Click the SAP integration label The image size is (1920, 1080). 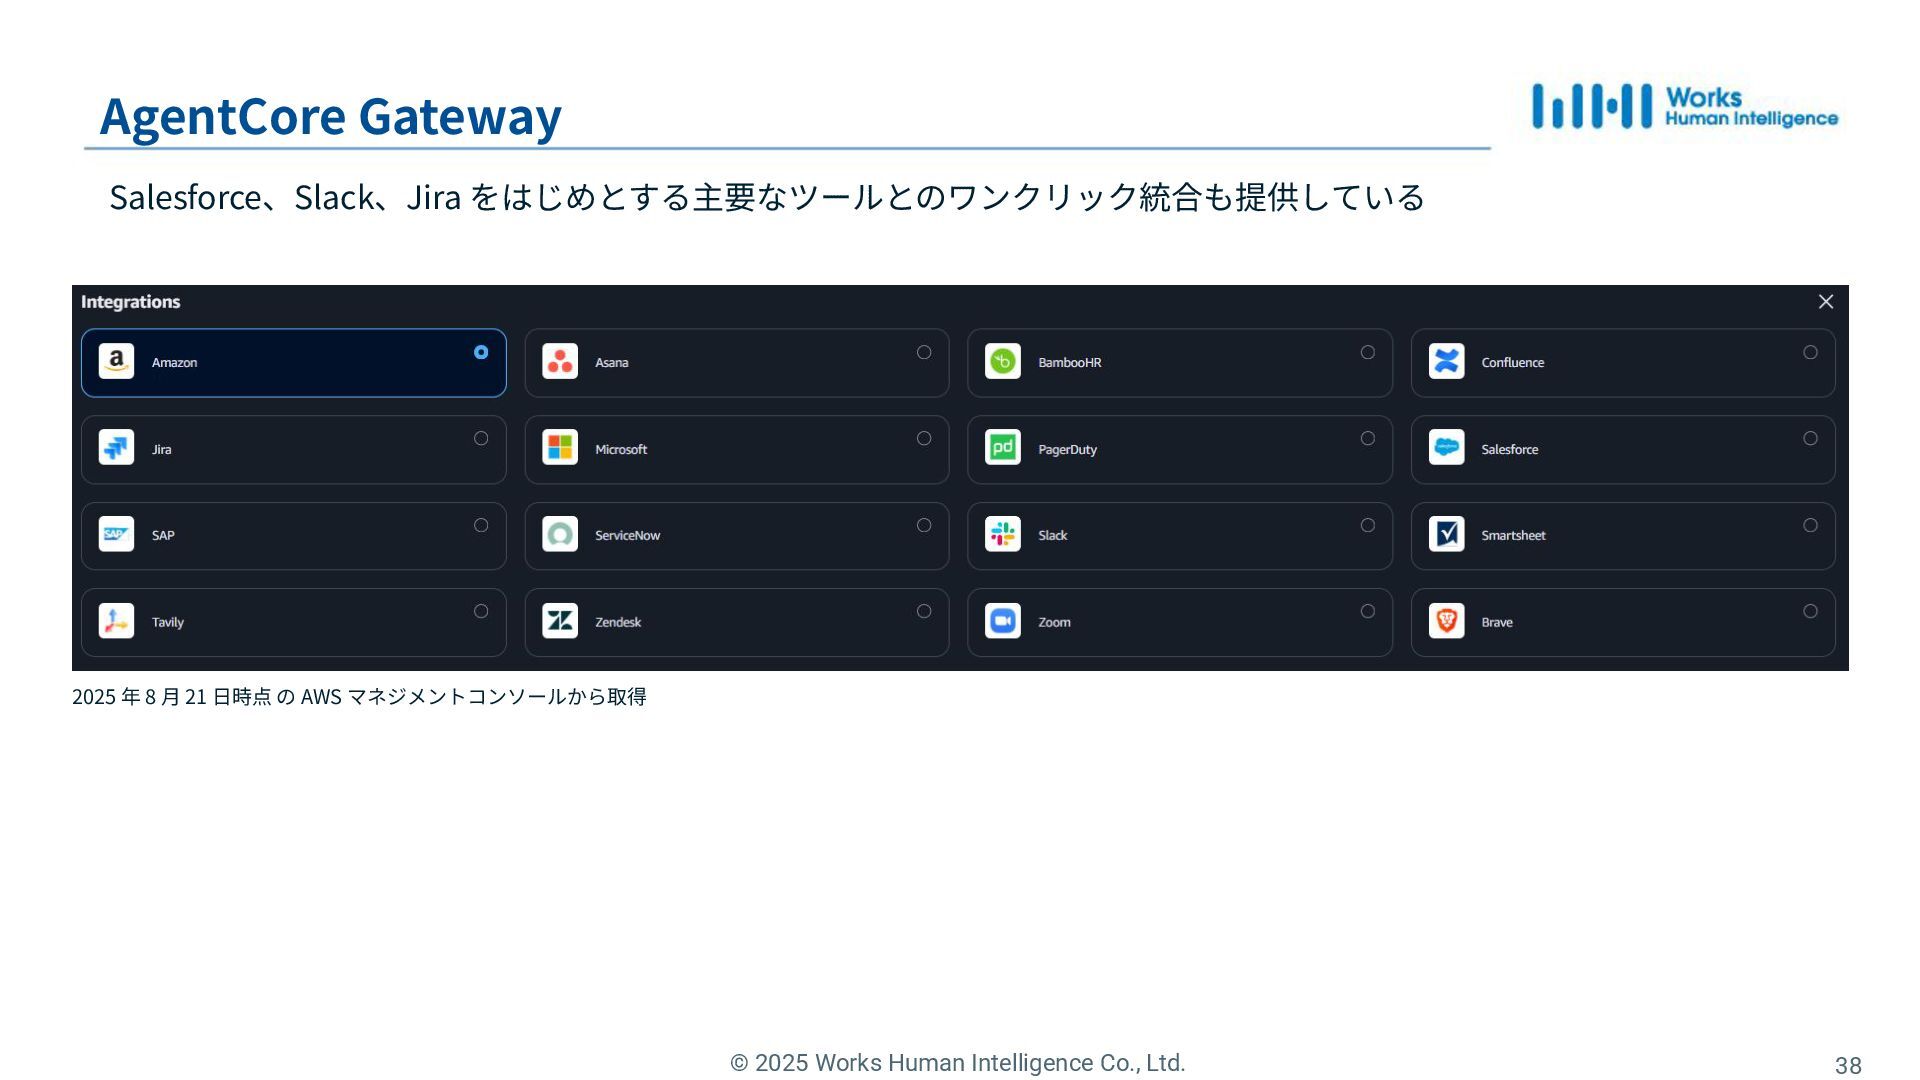click(x=163, y=536)
